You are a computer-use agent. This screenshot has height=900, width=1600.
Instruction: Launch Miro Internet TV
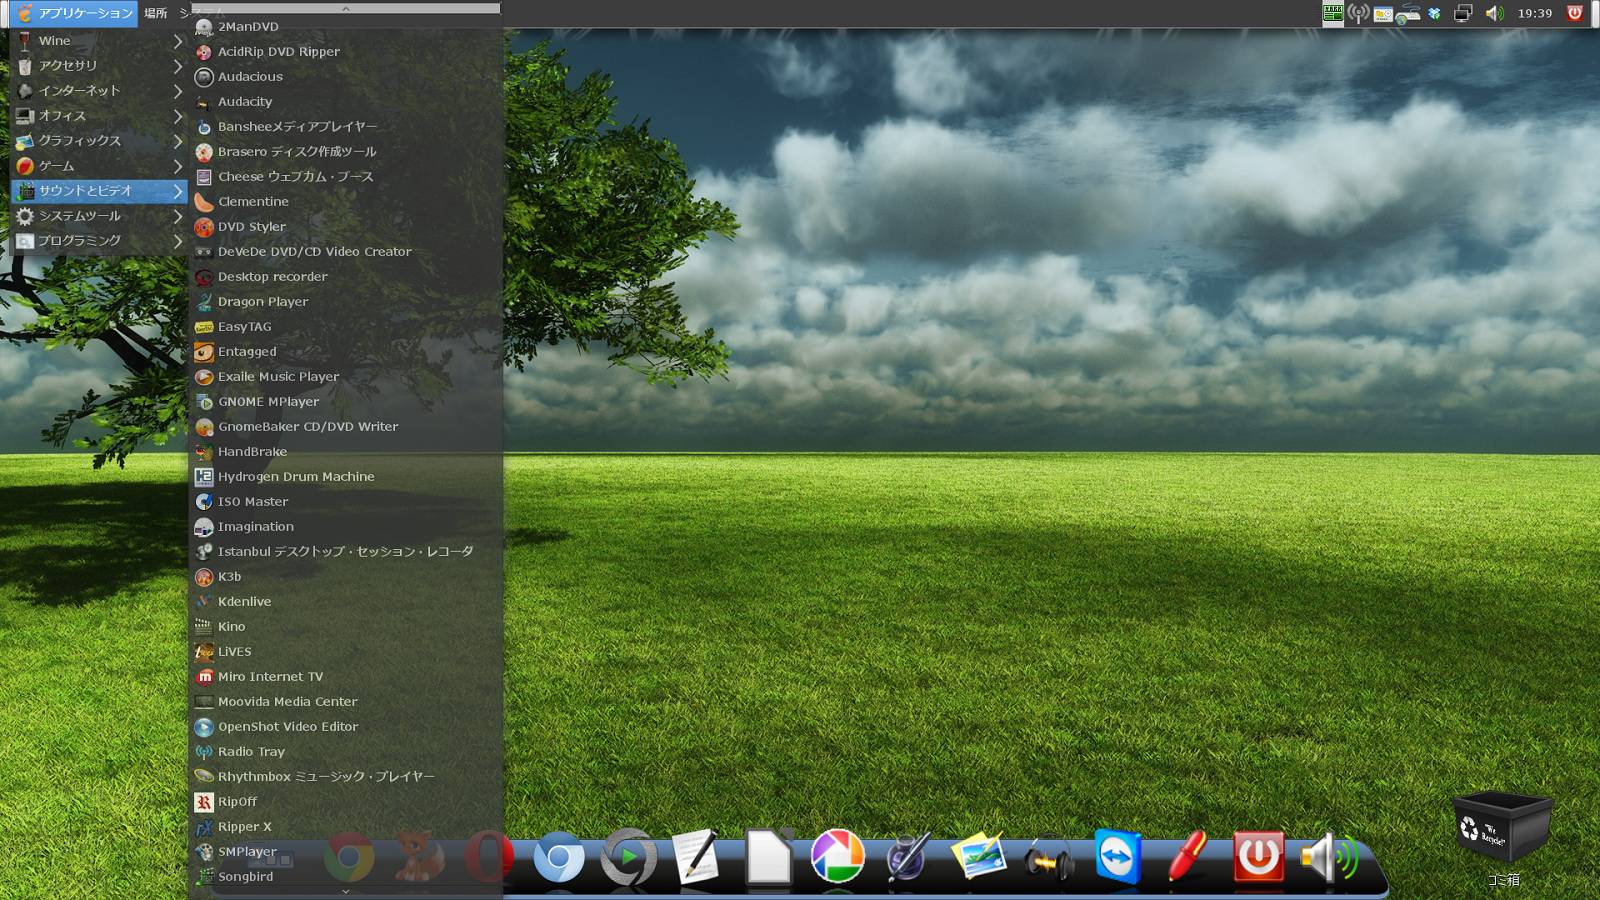click(x=346, y=677)
